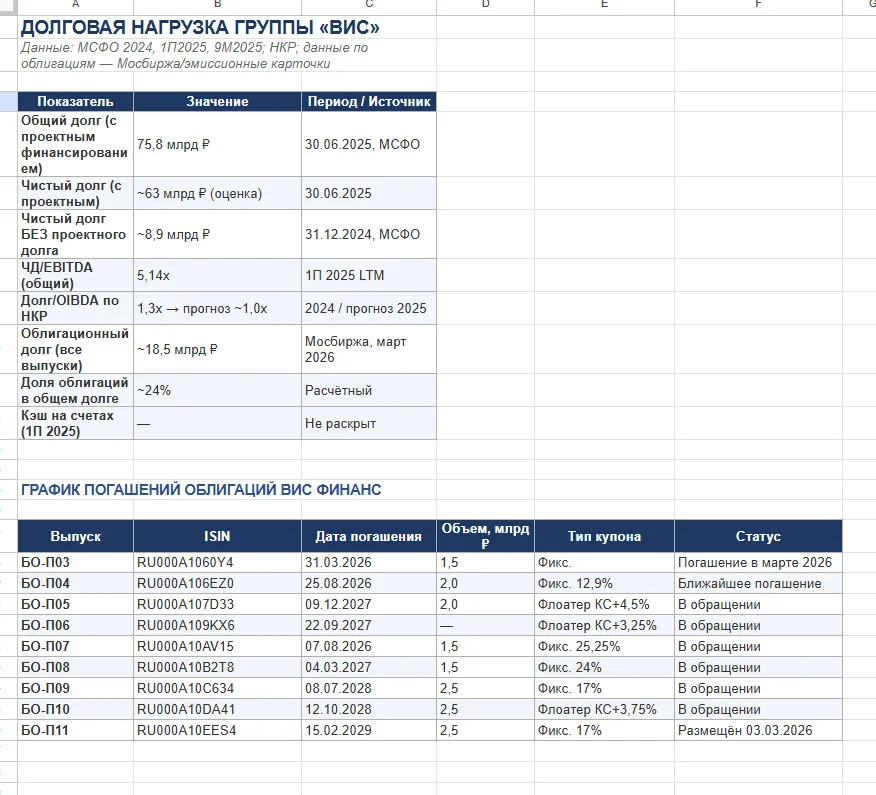Select the bond cell «БО-П05»
This screenshot has width=876, height=795.
[75, 604]
